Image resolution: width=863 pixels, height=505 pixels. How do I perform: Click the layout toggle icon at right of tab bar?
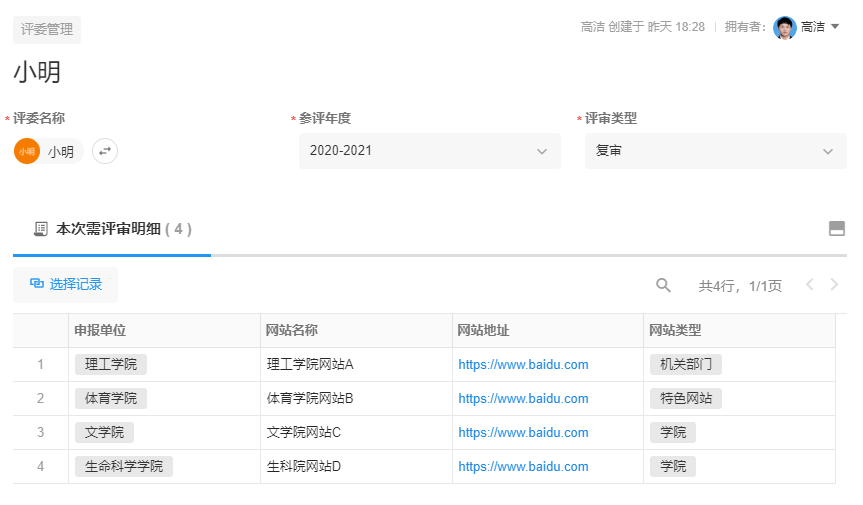coord(837,229)
